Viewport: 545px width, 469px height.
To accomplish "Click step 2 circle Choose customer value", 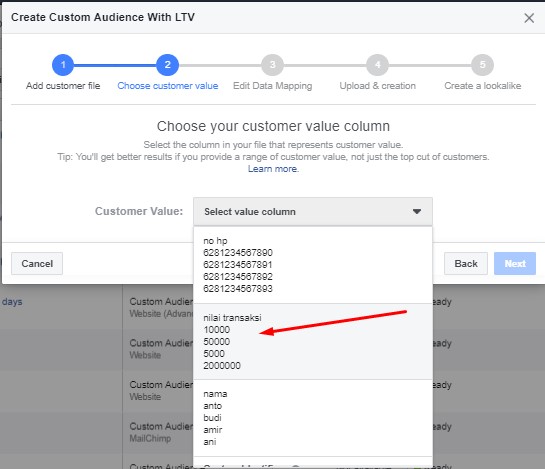I will click(168, 65).
